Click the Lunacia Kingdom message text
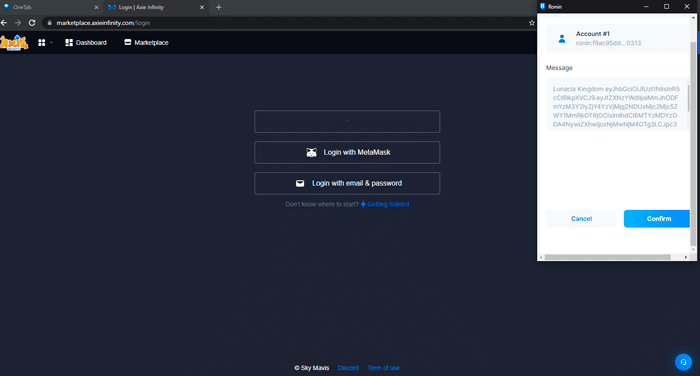Viewport: 700px width, 376px height. point(616,107)
